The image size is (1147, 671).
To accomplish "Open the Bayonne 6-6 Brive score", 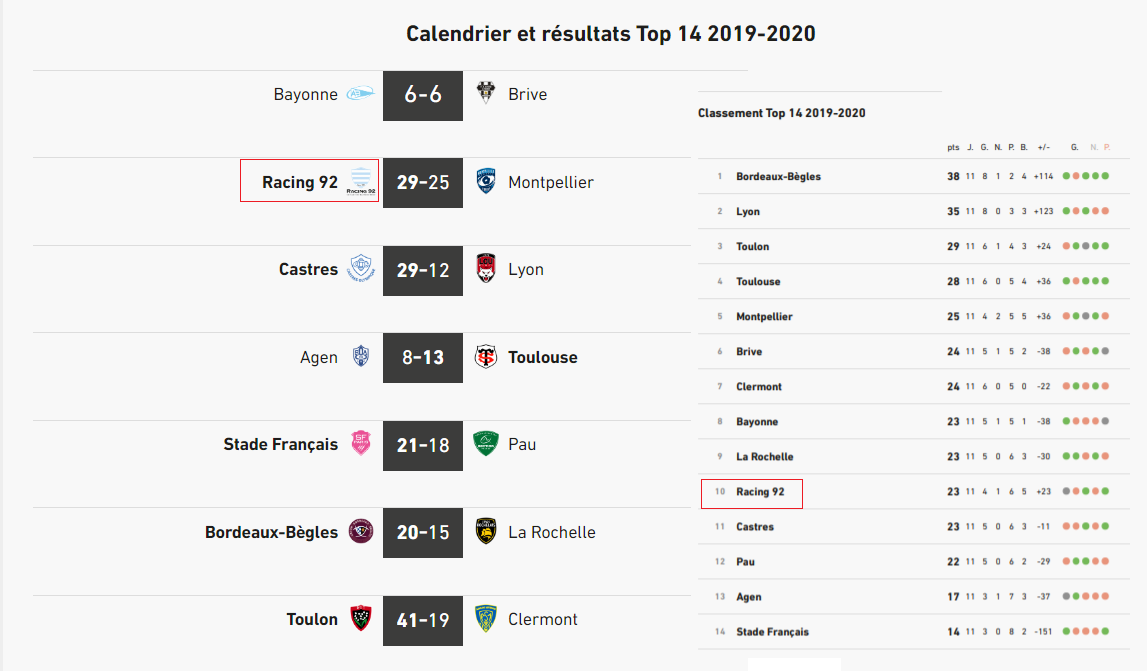I will tap(423, 95).
